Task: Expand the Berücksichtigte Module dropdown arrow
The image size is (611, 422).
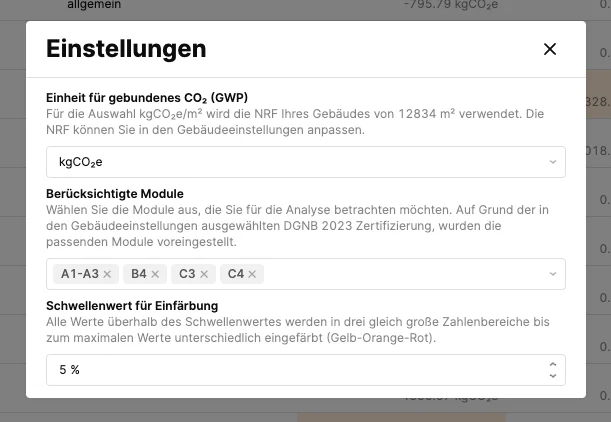Action: coord(553,274)
